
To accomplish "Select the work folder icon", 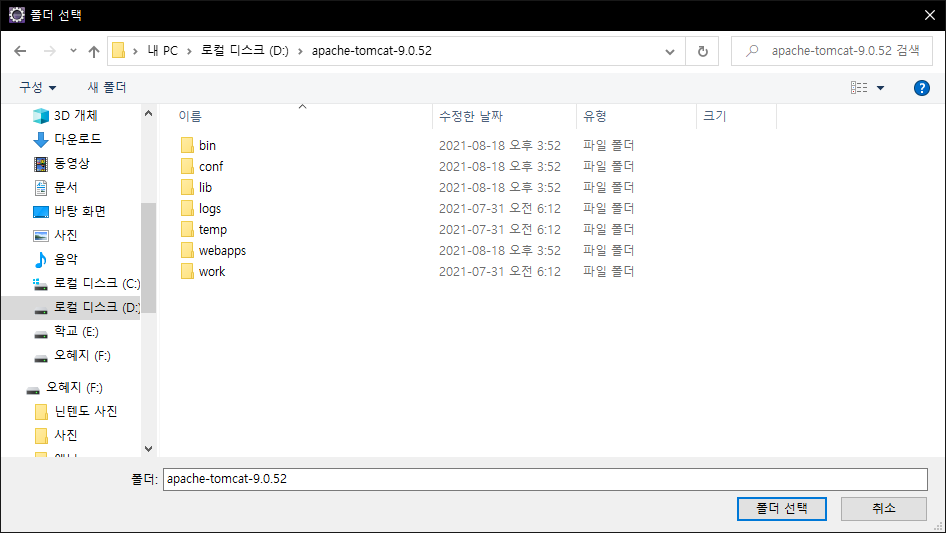I will (x=187, y=272).
